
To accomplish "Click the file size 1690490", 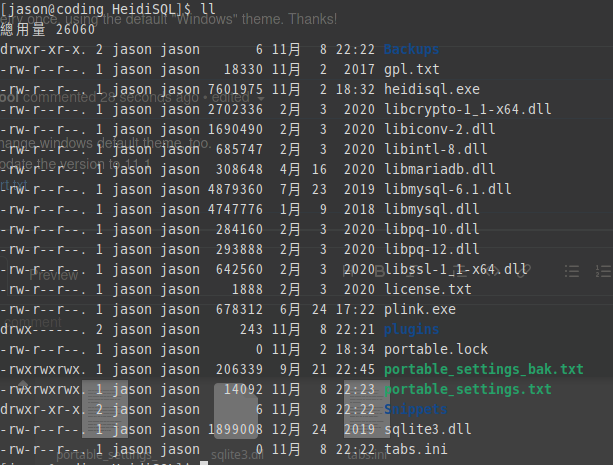I will pyautogui.click(x=235, y=129).
